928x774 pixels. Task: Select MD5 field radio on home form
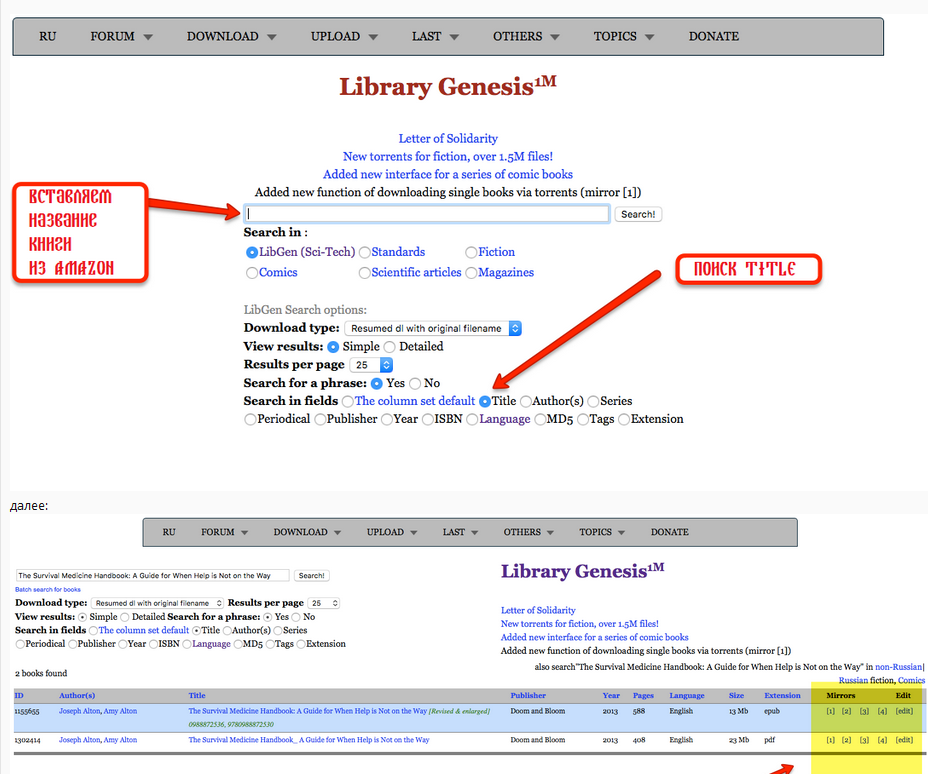[540, 420]
